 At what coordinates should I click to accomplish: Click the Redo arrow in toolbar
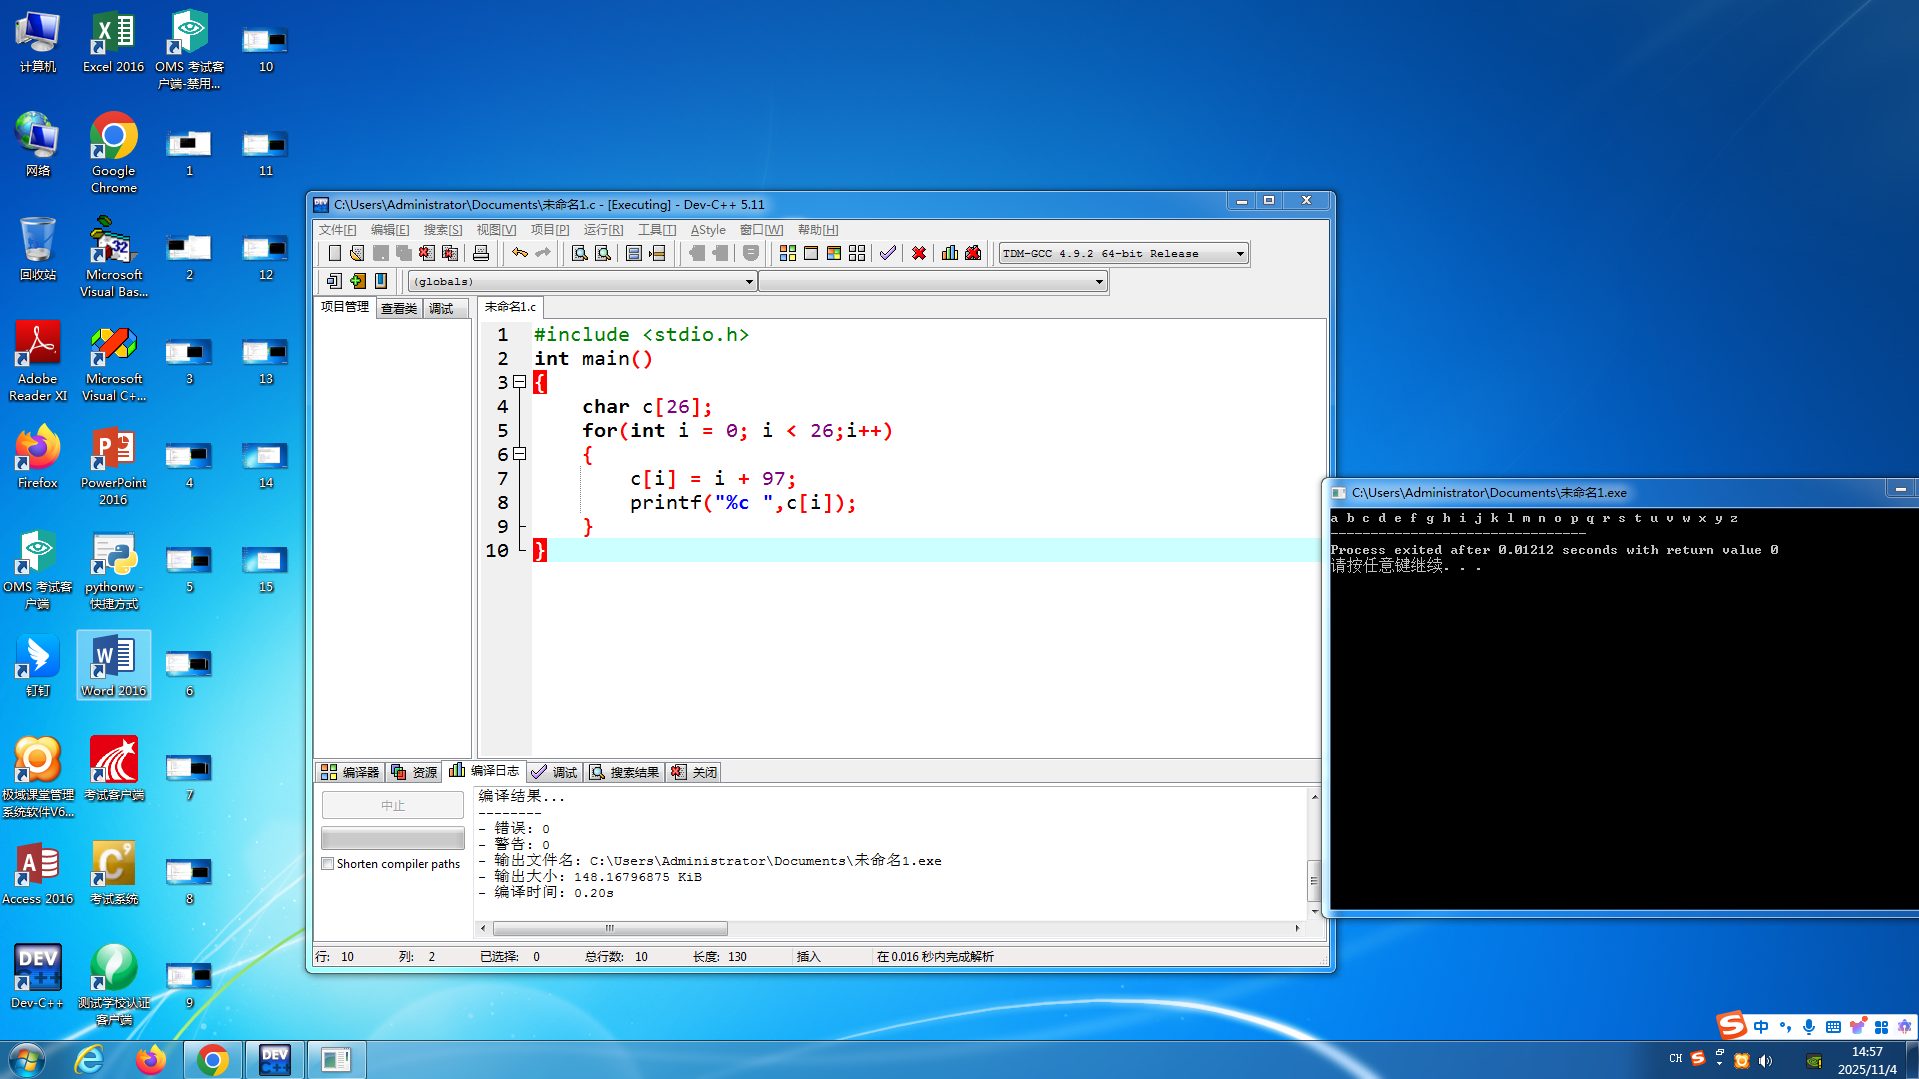tap(543, 254)
